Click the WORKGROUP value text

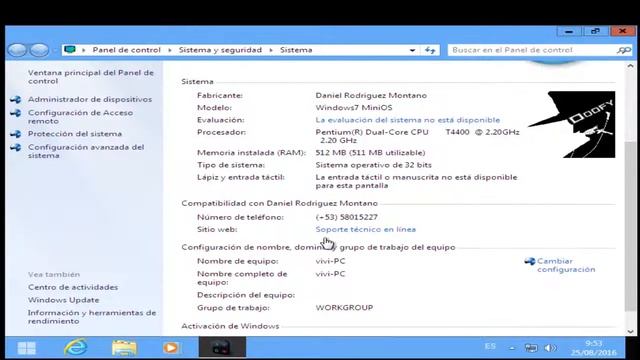click(344, 308)
